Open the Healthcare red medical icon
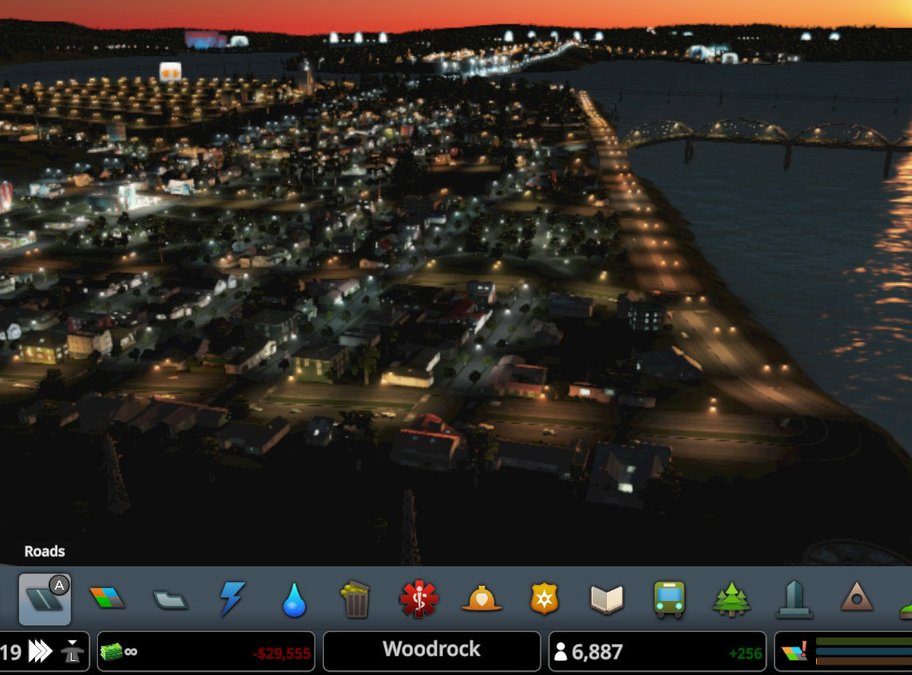 coord(419,599)
